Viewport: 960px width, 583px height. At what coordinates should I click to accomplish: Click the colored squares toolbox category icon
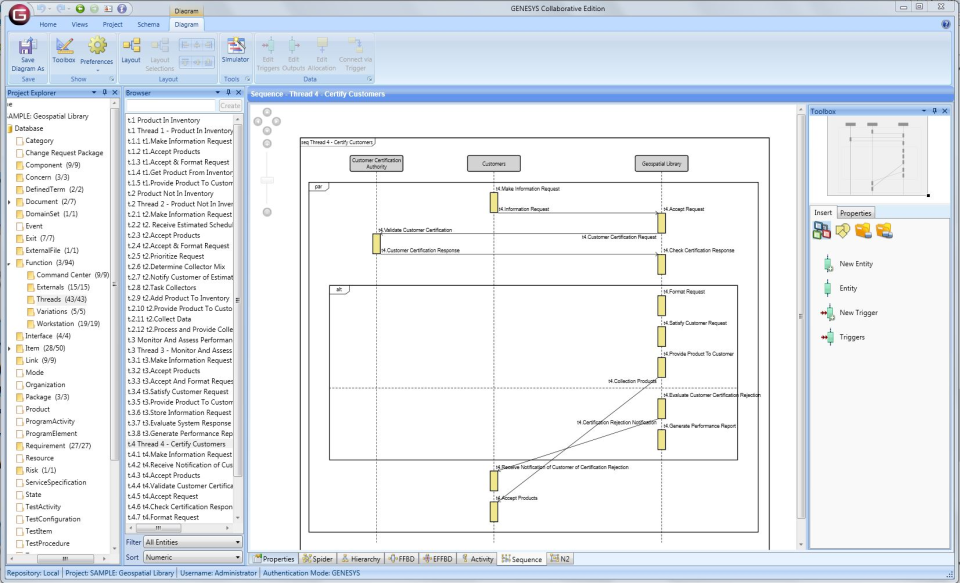point(822,230)
